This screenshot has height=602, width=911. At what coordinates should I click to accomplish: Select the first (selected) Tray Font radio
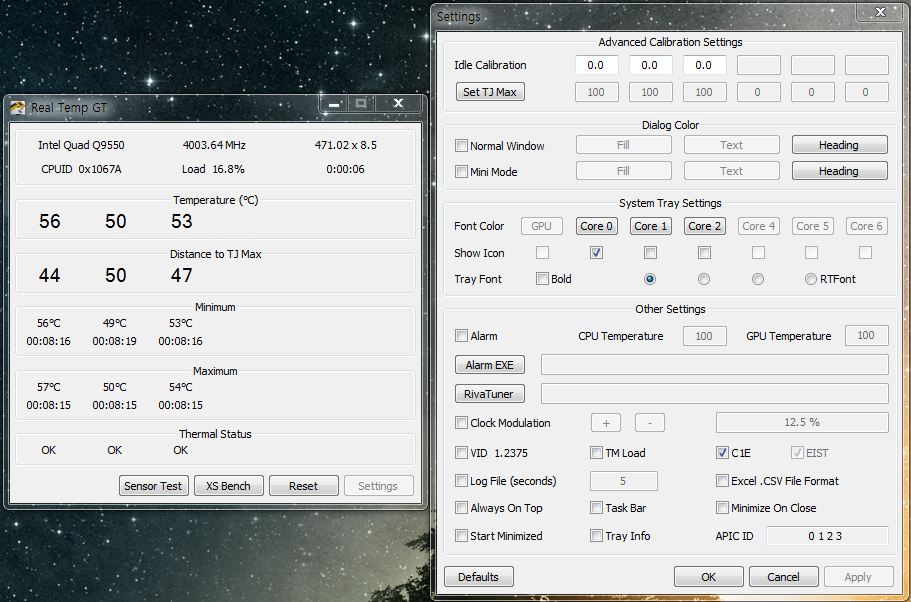(x=650, y=279)
